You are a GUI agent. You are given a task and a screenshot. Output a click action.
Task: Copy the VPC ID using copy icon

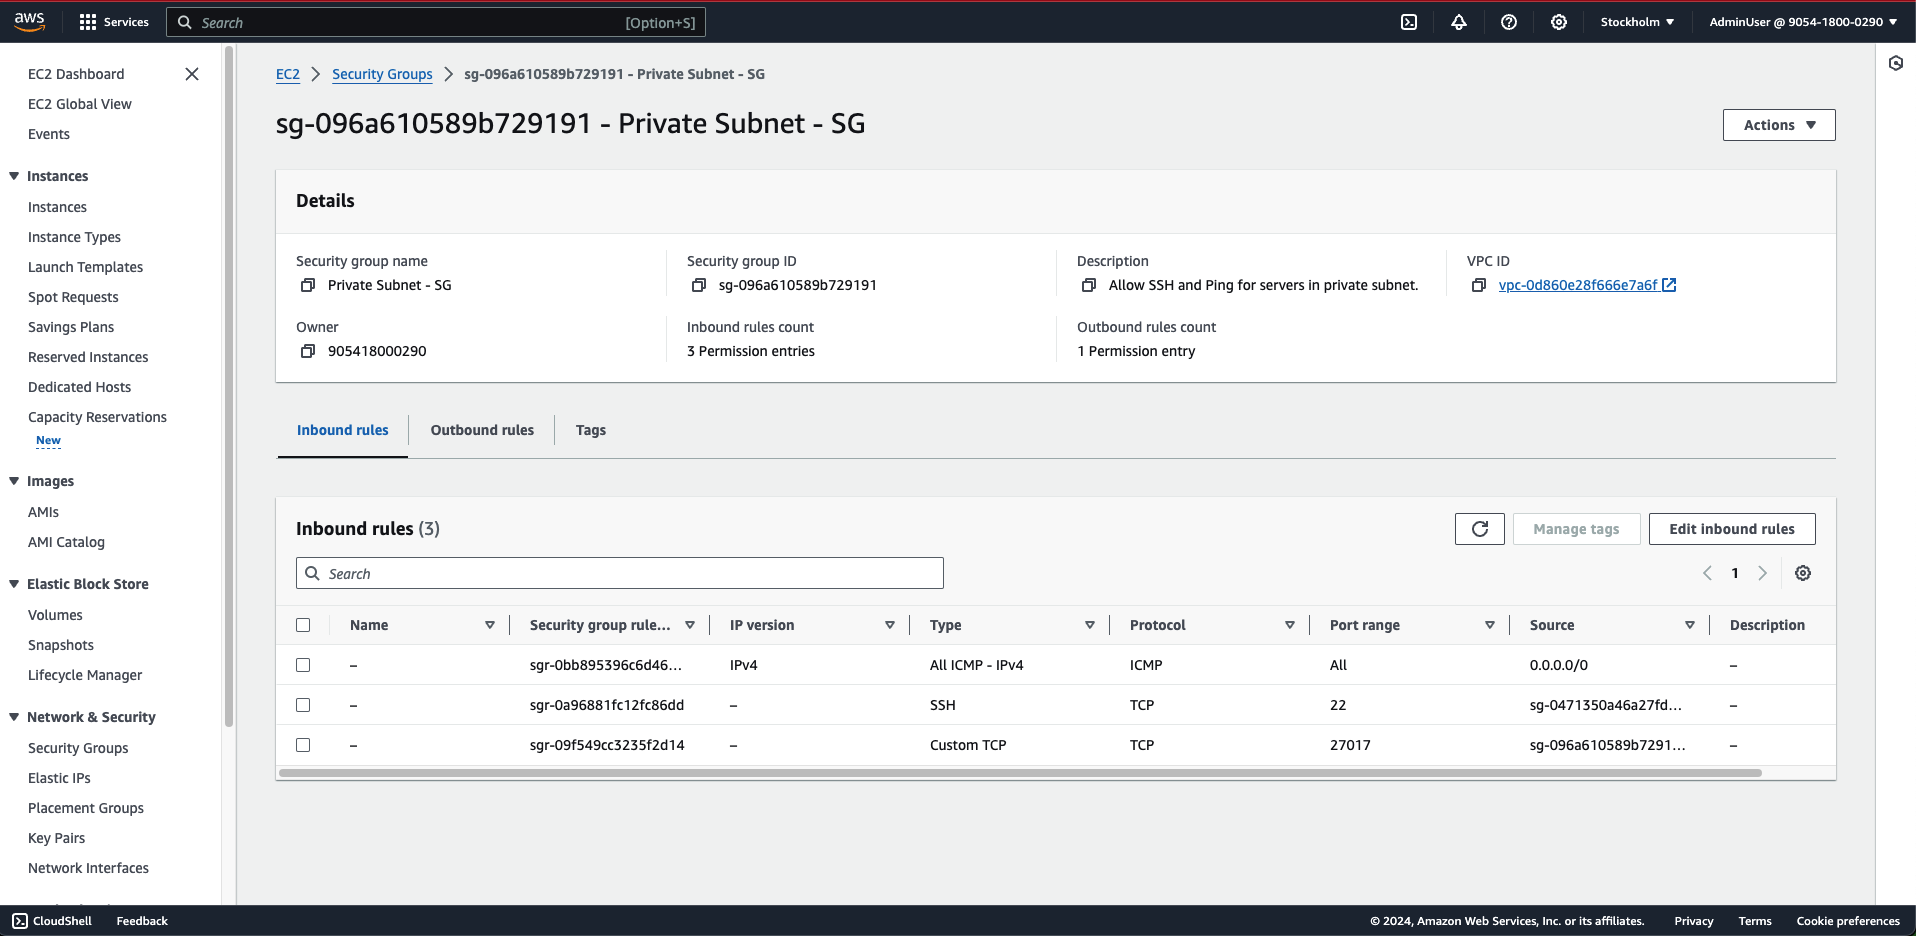click(x=1479, y=285)
